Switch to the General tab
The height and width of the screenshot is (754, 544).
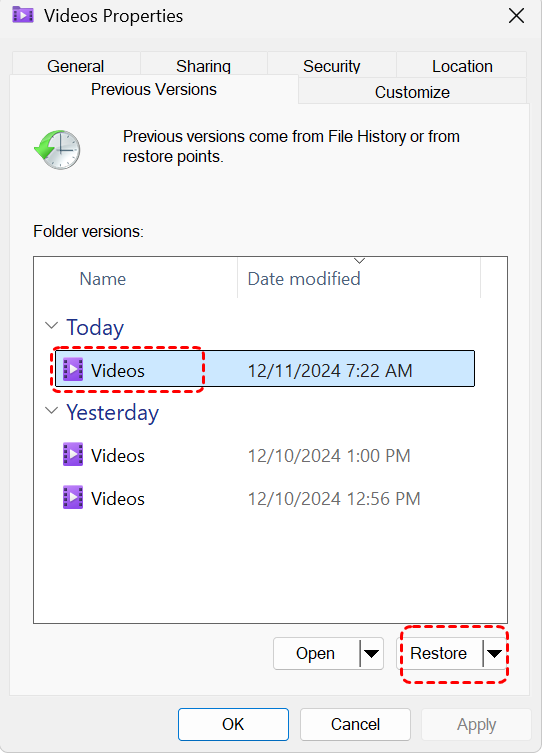(76, 65)
